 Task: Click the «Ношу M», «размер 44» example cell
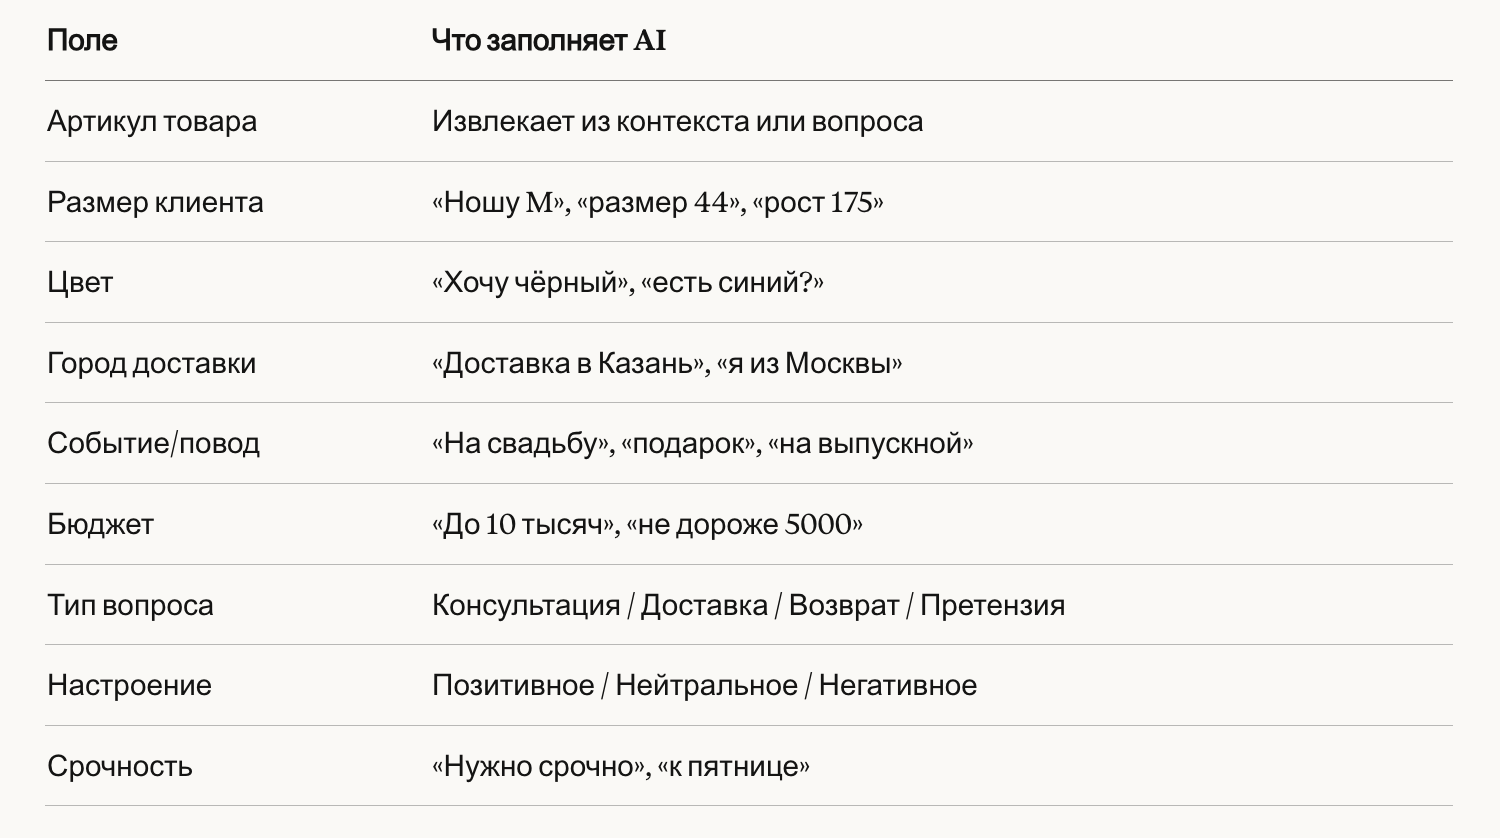coord(658,203)
